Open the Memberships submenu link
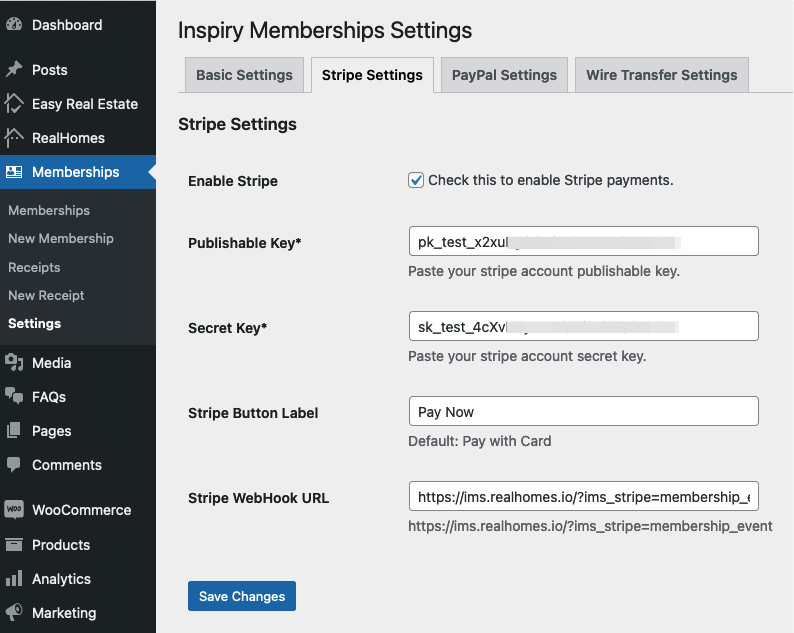This screenshot has height=633, width=794. [49, 210]
